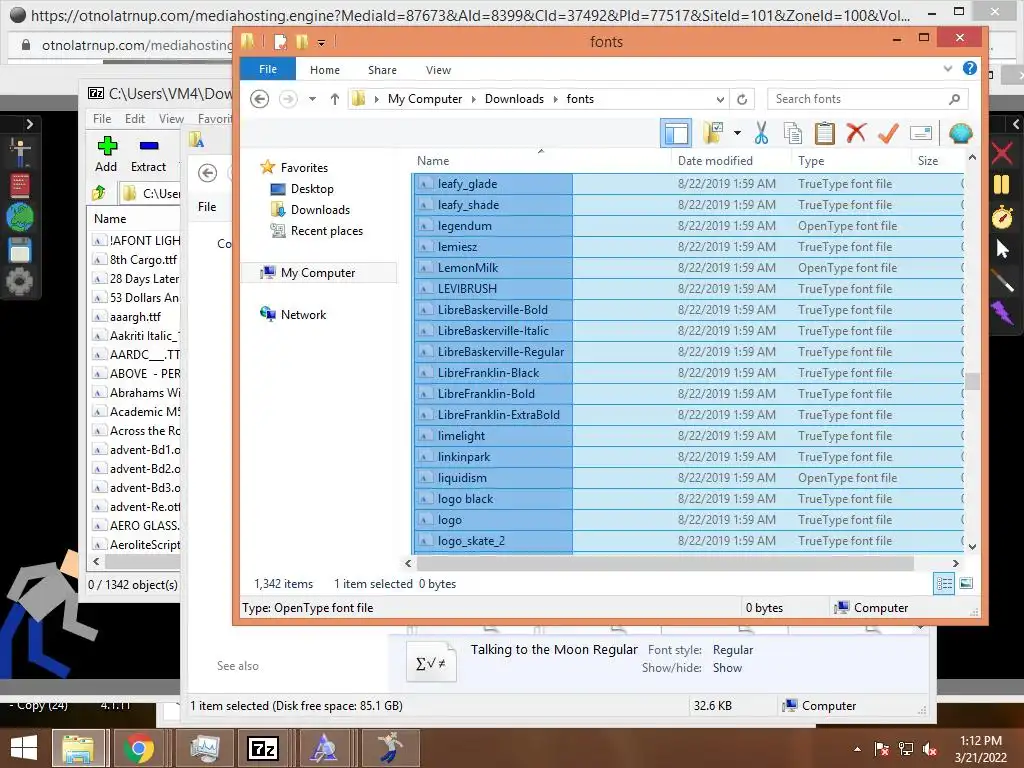The width and height of the screenshot is (1024, 768).
Task: Click the Rename icon in fonts toolbar
Action: 920,133
